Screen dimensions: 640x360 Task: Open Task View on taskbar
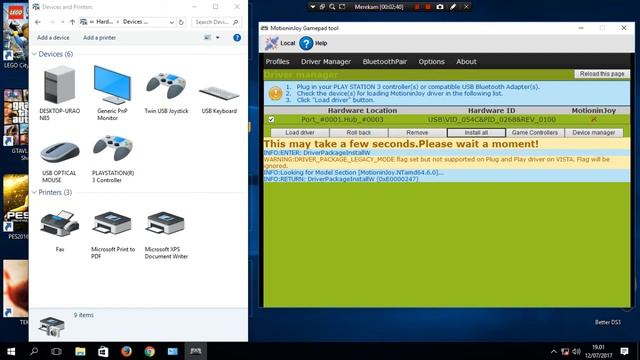pyautogui.click(x=56, y=351)
